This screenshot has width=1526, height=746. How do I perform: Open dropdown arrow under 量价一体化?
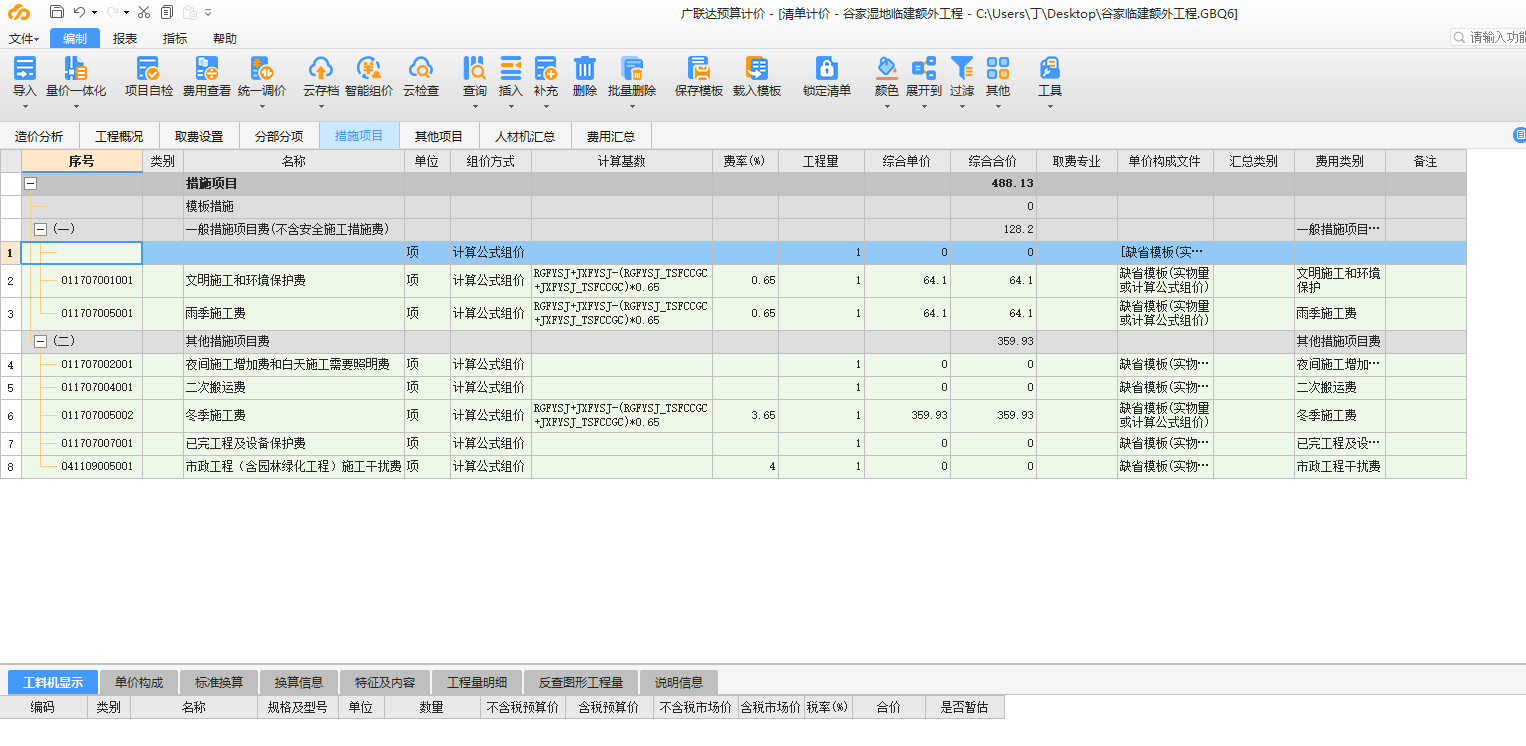(76, 106)
